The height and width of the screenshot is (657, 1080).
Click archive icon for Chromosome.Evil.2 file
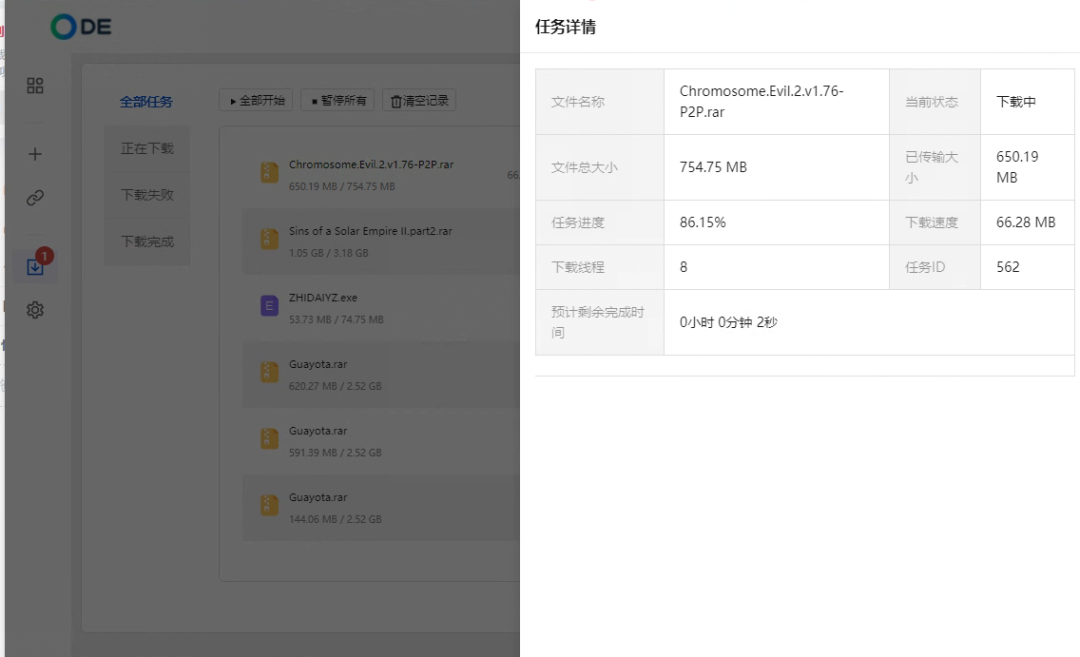269,173
